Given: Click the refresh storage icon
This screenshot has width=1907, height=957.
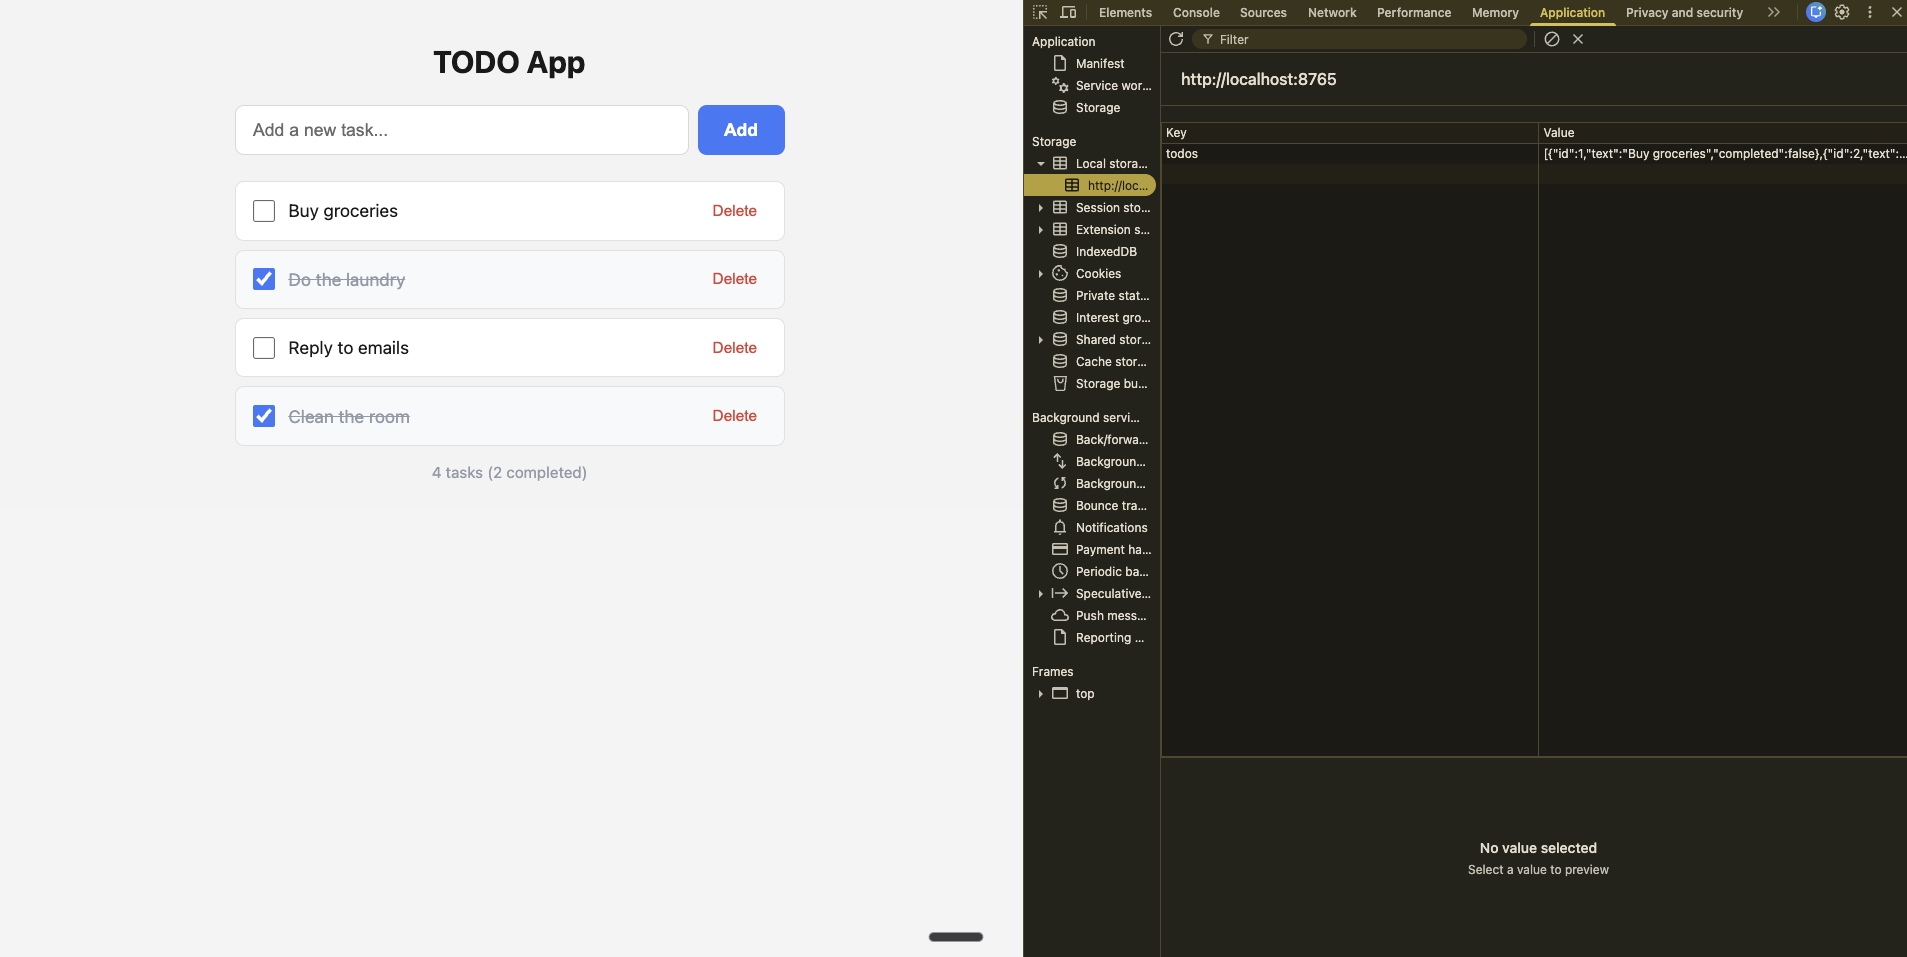Looking at the screenshot, I should tap(1176, 39).
